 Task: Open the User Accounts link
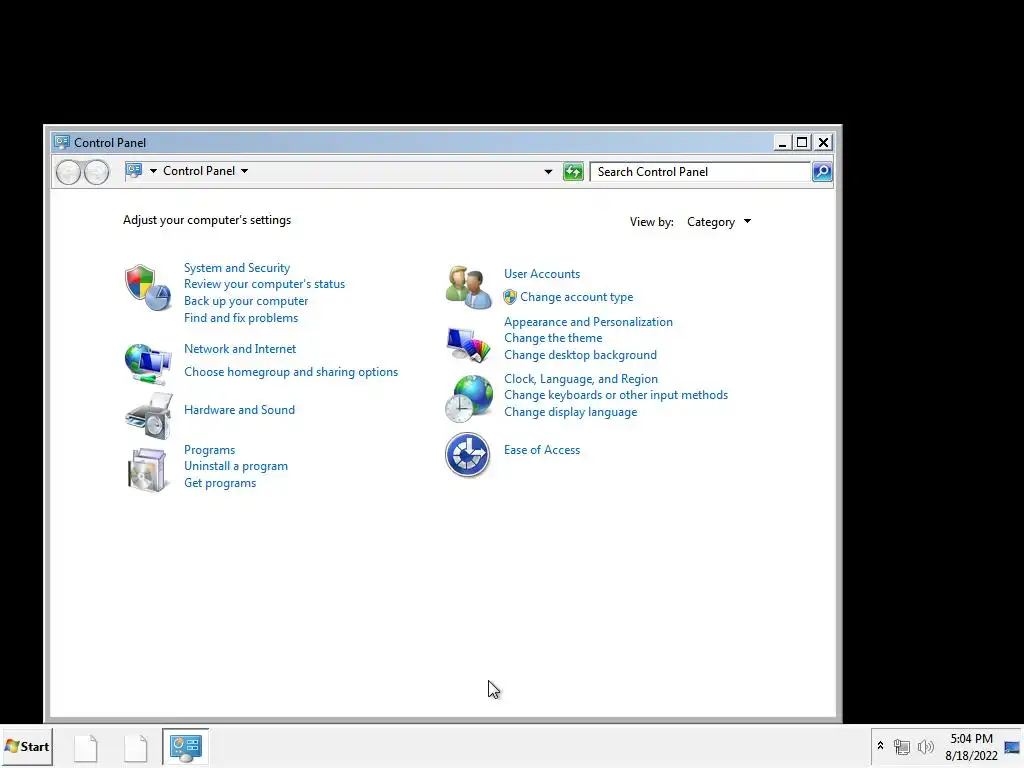pos(541,274)
